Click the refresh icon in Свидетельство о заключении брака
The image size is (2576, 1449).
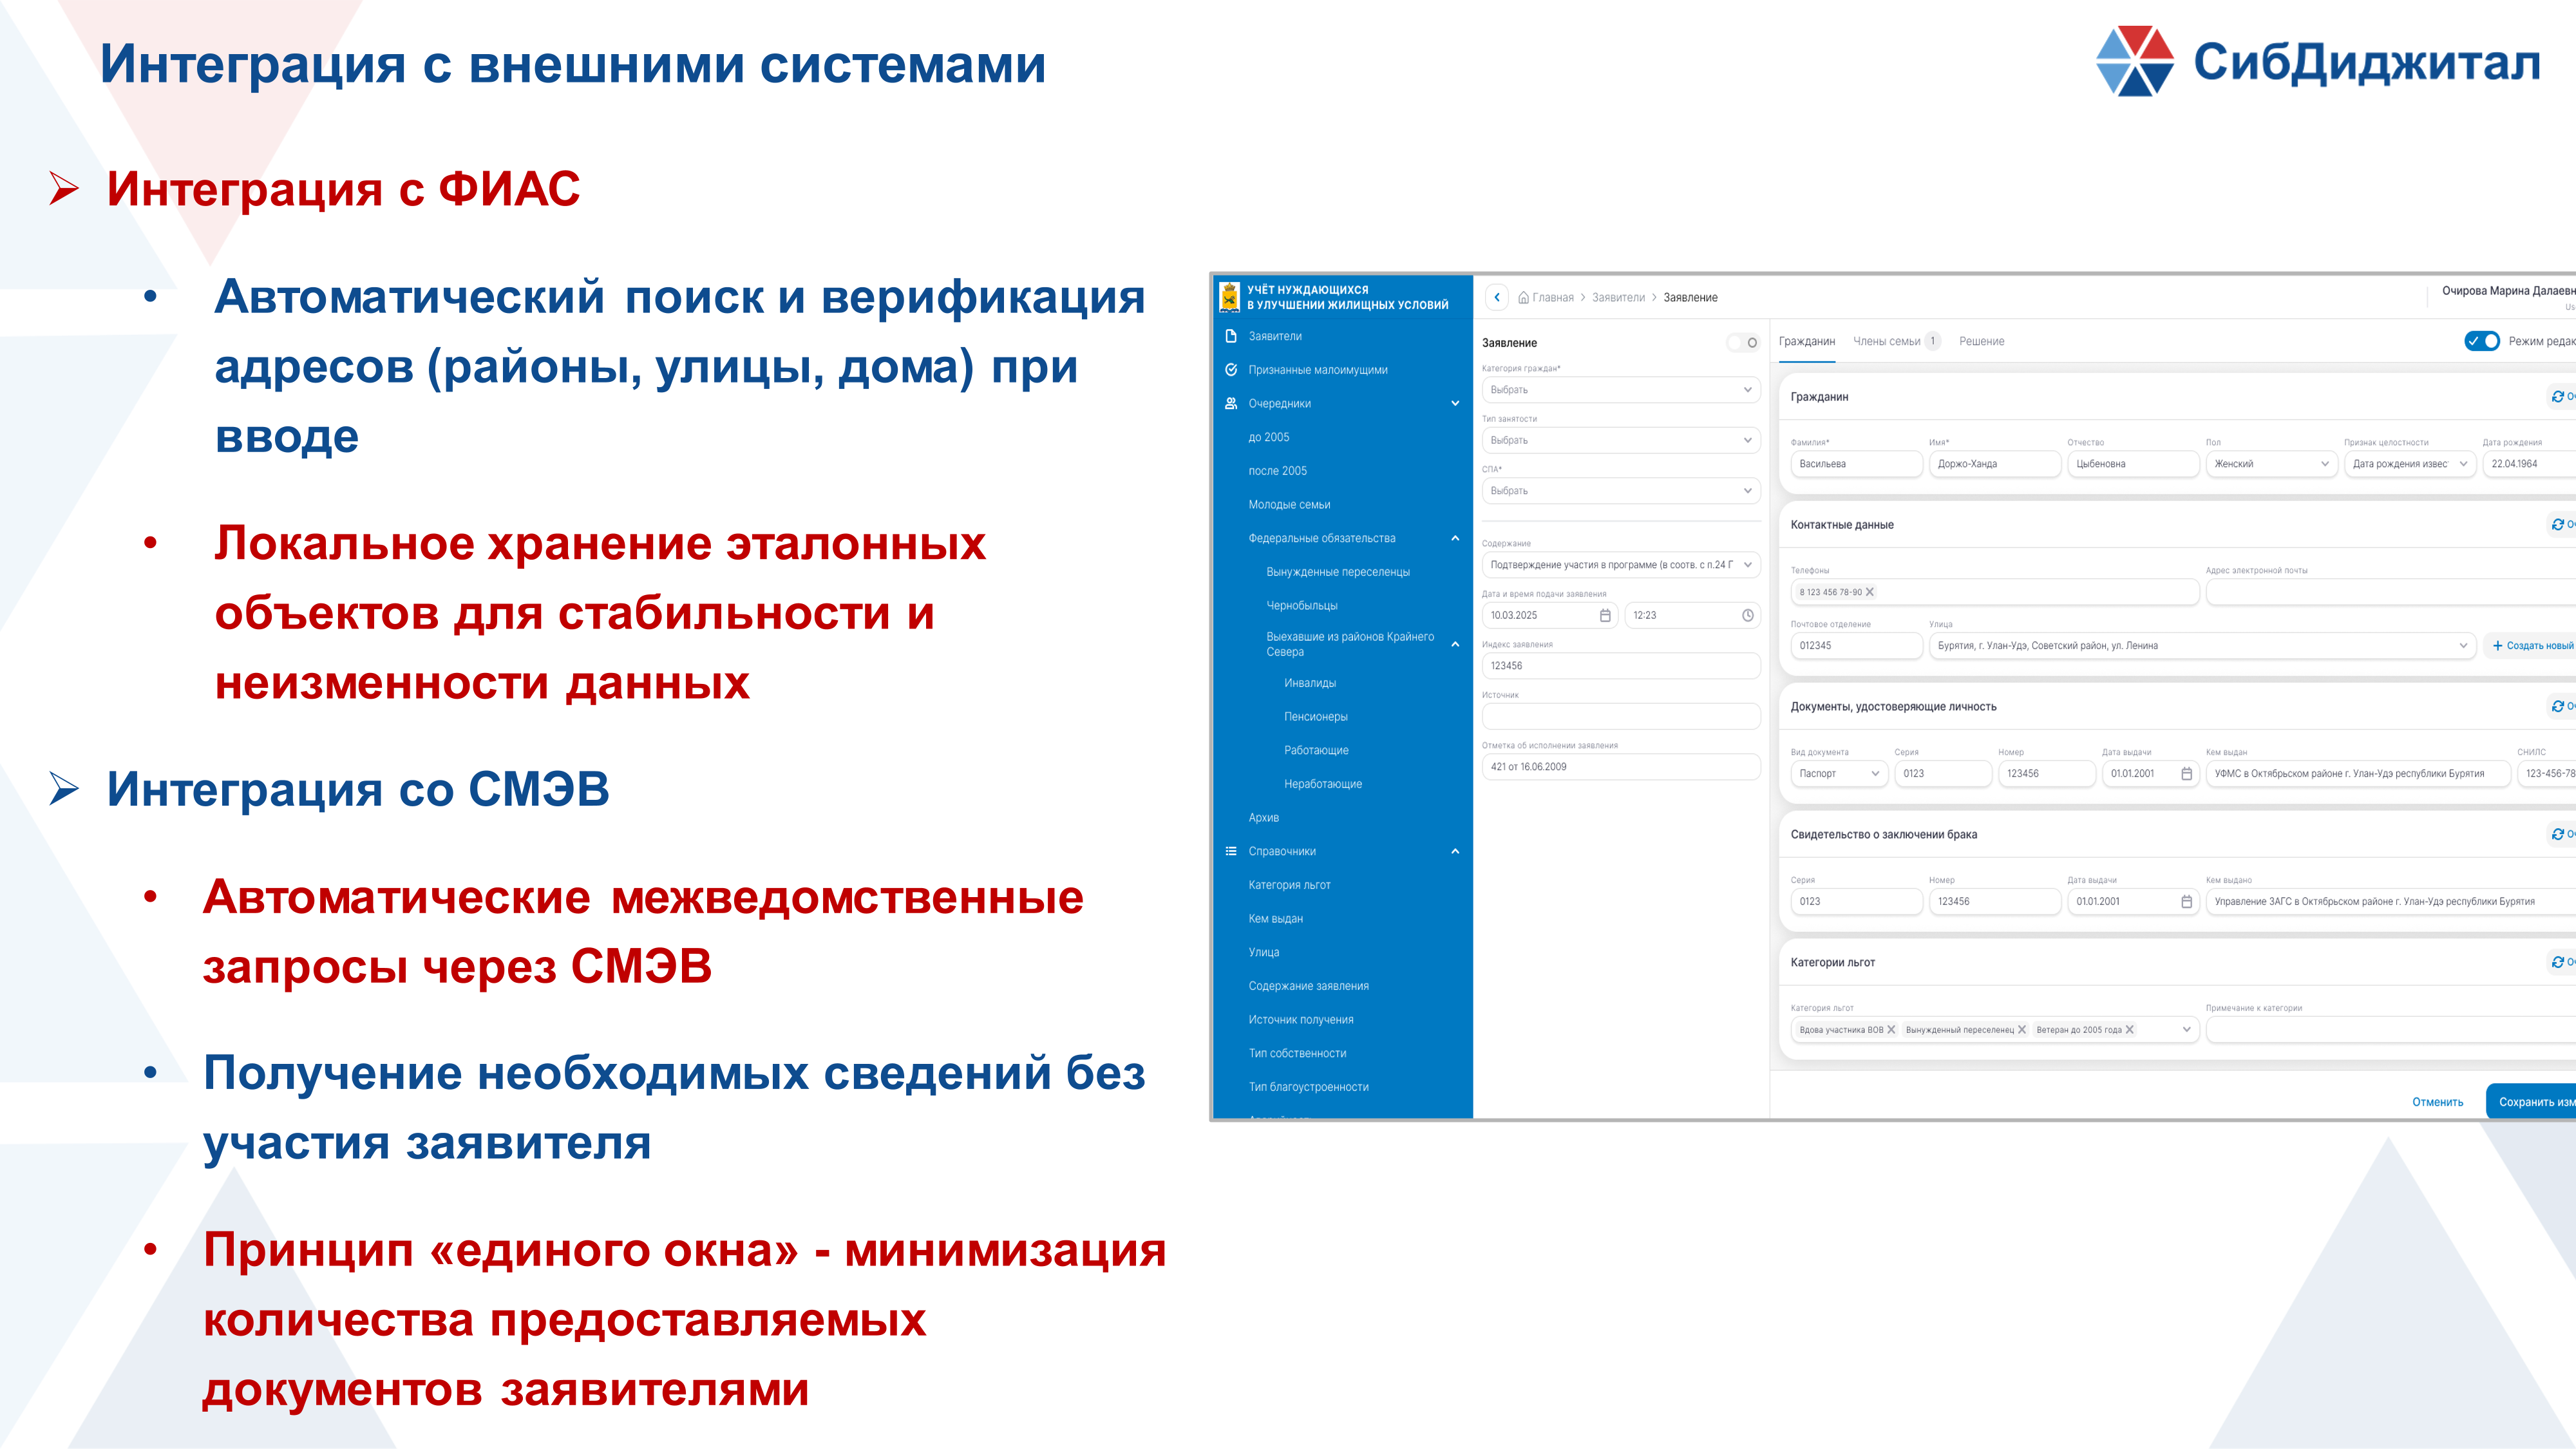[x=2557, y=834]
